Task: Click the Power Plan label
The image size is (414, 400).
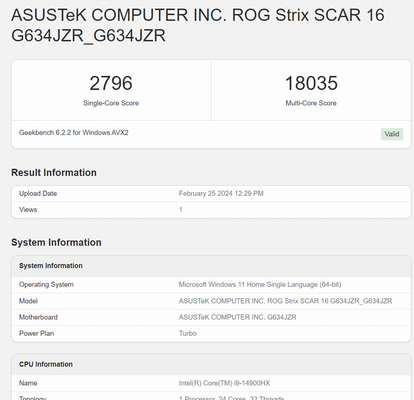Action: [36, 333]
